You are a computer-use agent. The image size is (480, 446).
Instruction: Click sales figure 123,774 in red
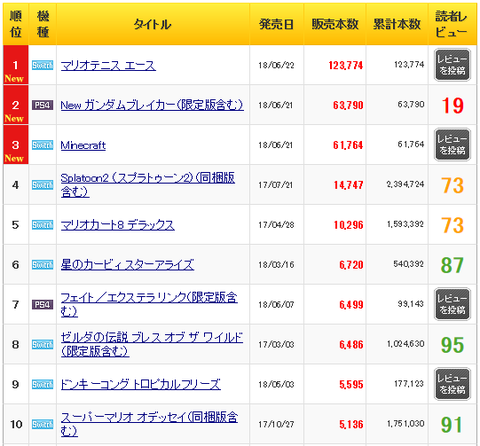346,65
